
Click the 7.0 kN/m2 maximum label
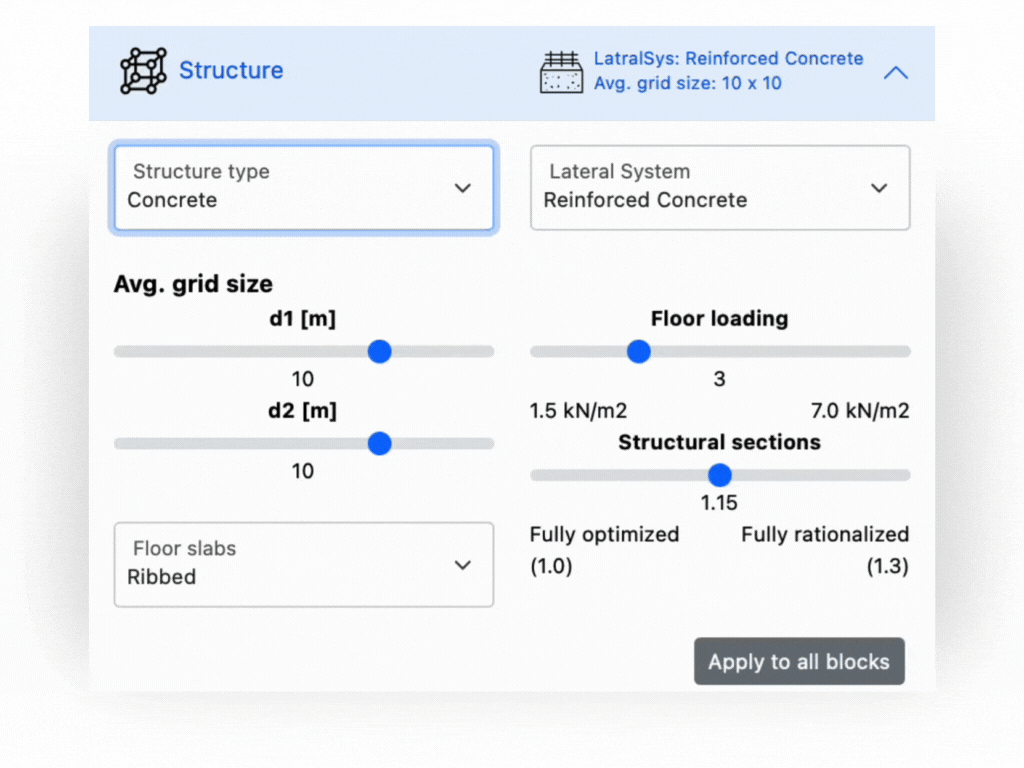858,411
